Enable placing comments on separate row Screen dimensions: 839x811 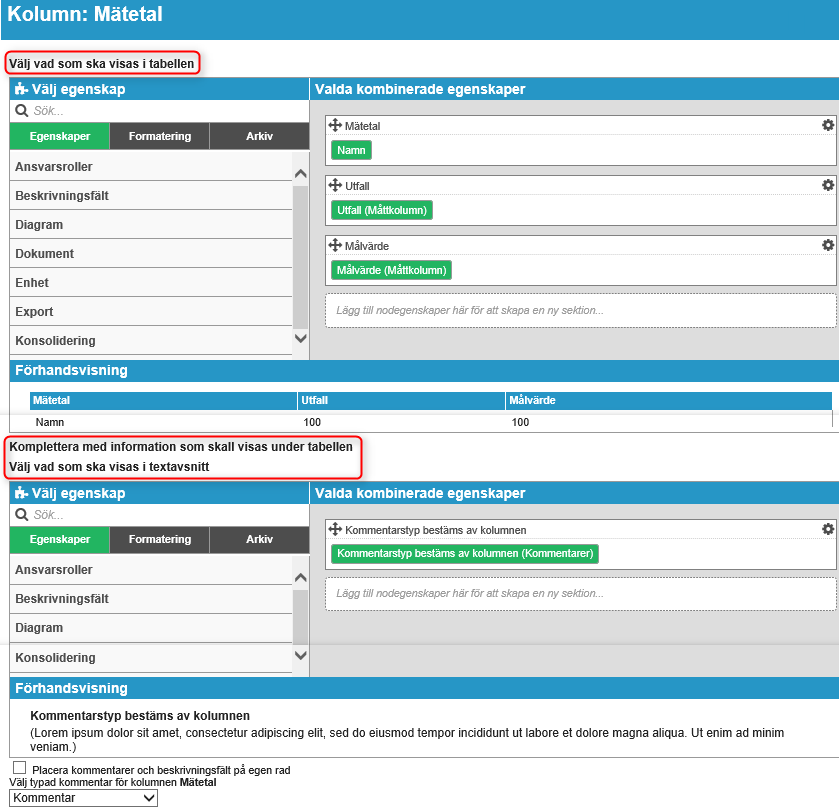19,767
